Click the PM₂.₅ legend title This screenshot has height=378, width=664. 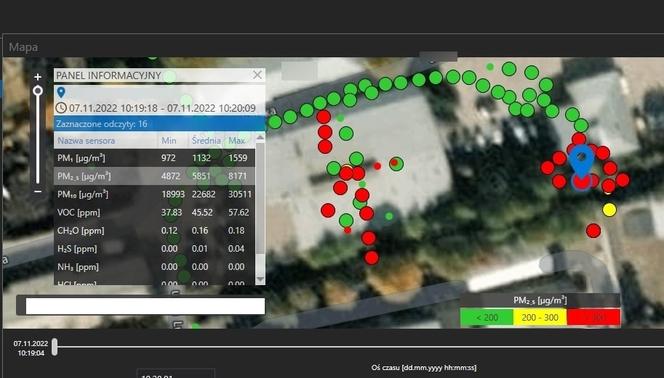click(x=540, y=301)
